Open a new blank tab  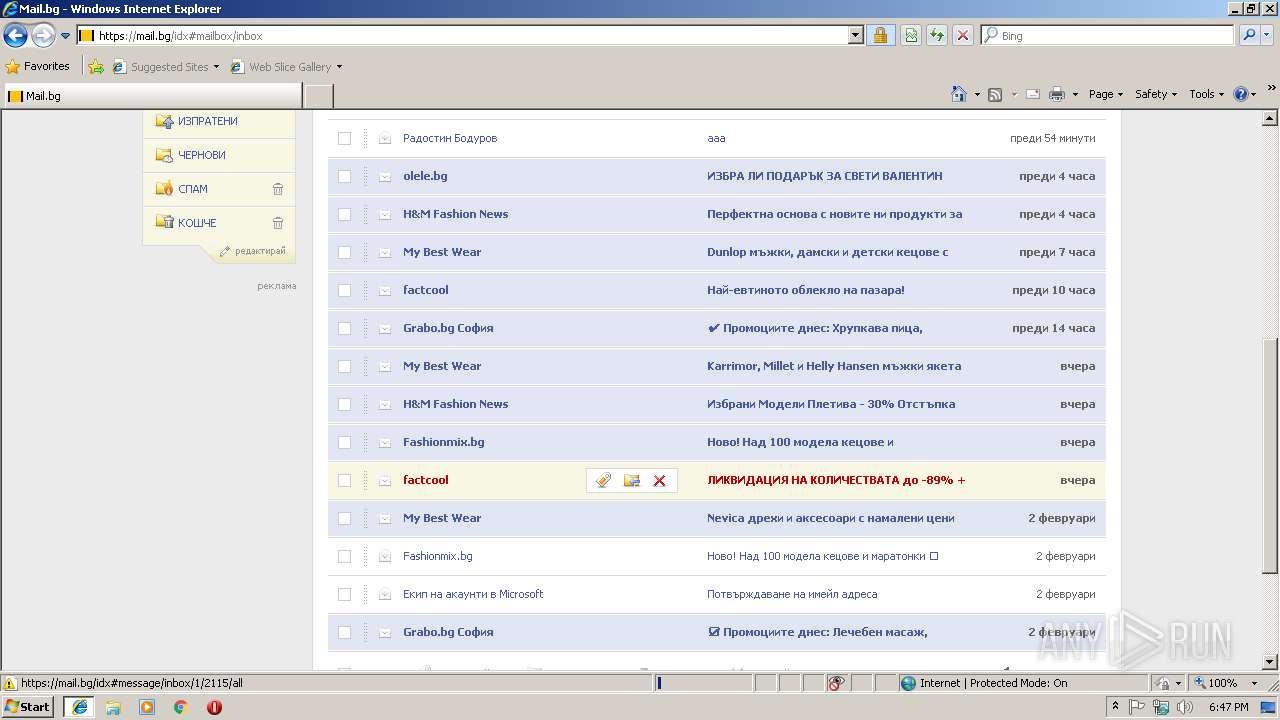[x=318, y=96]
